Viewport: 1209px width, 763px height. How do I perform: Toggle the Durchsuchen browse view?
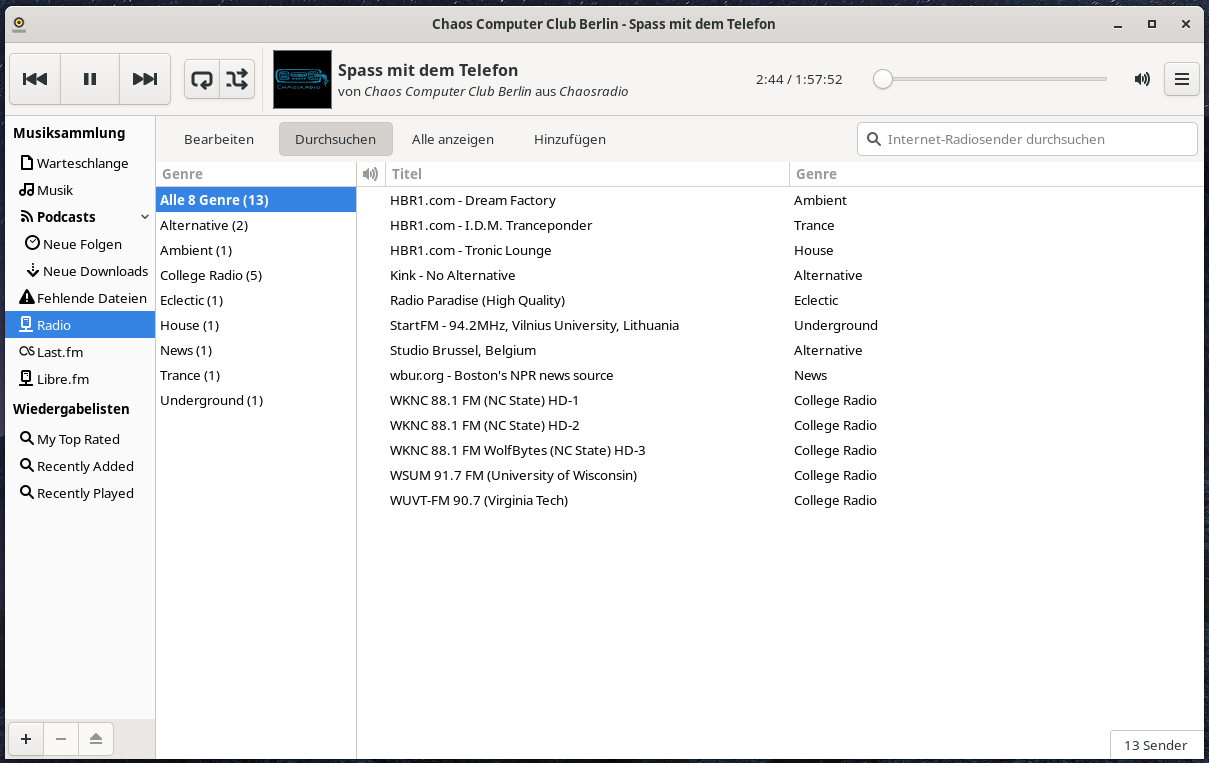pyautogui.click(x=335, y=139)
